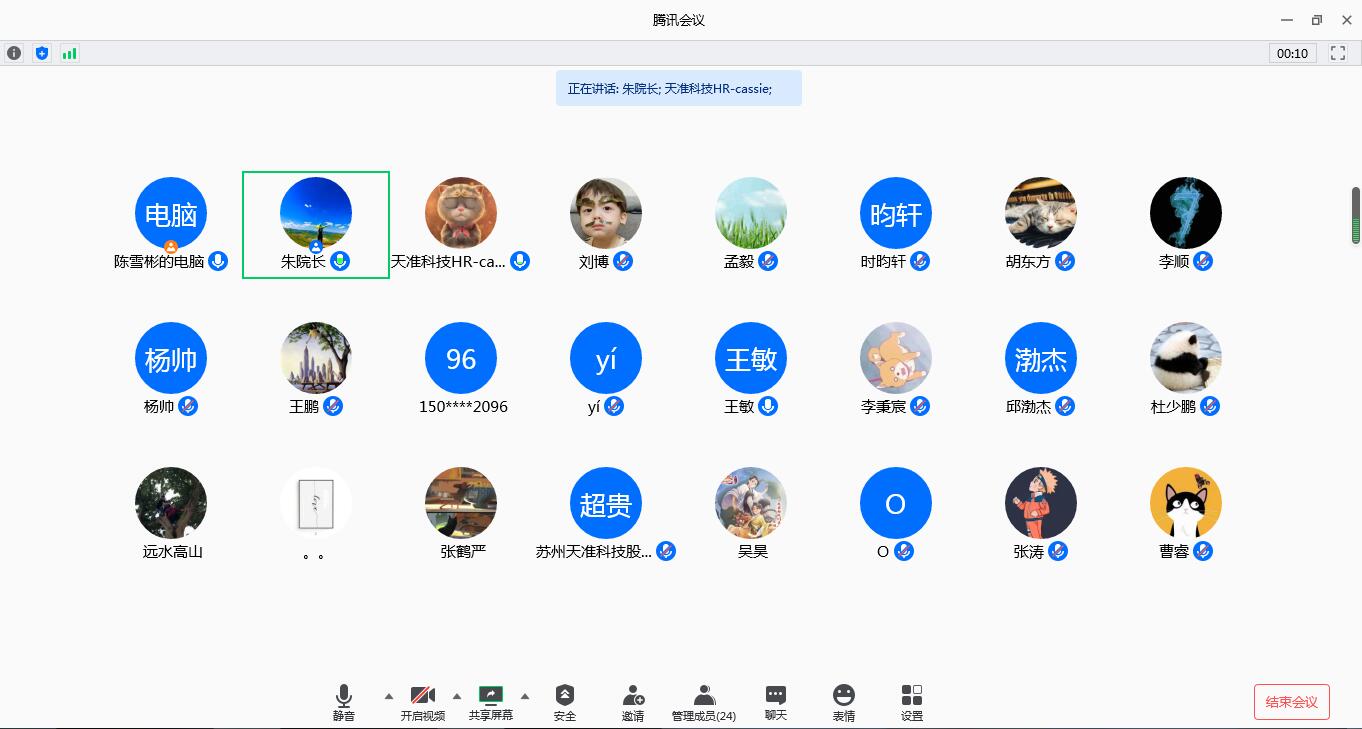Viewport: 1362px width, 729px height.
Task: Select 朱院长 participant avatar
Action: click(316, 213)
